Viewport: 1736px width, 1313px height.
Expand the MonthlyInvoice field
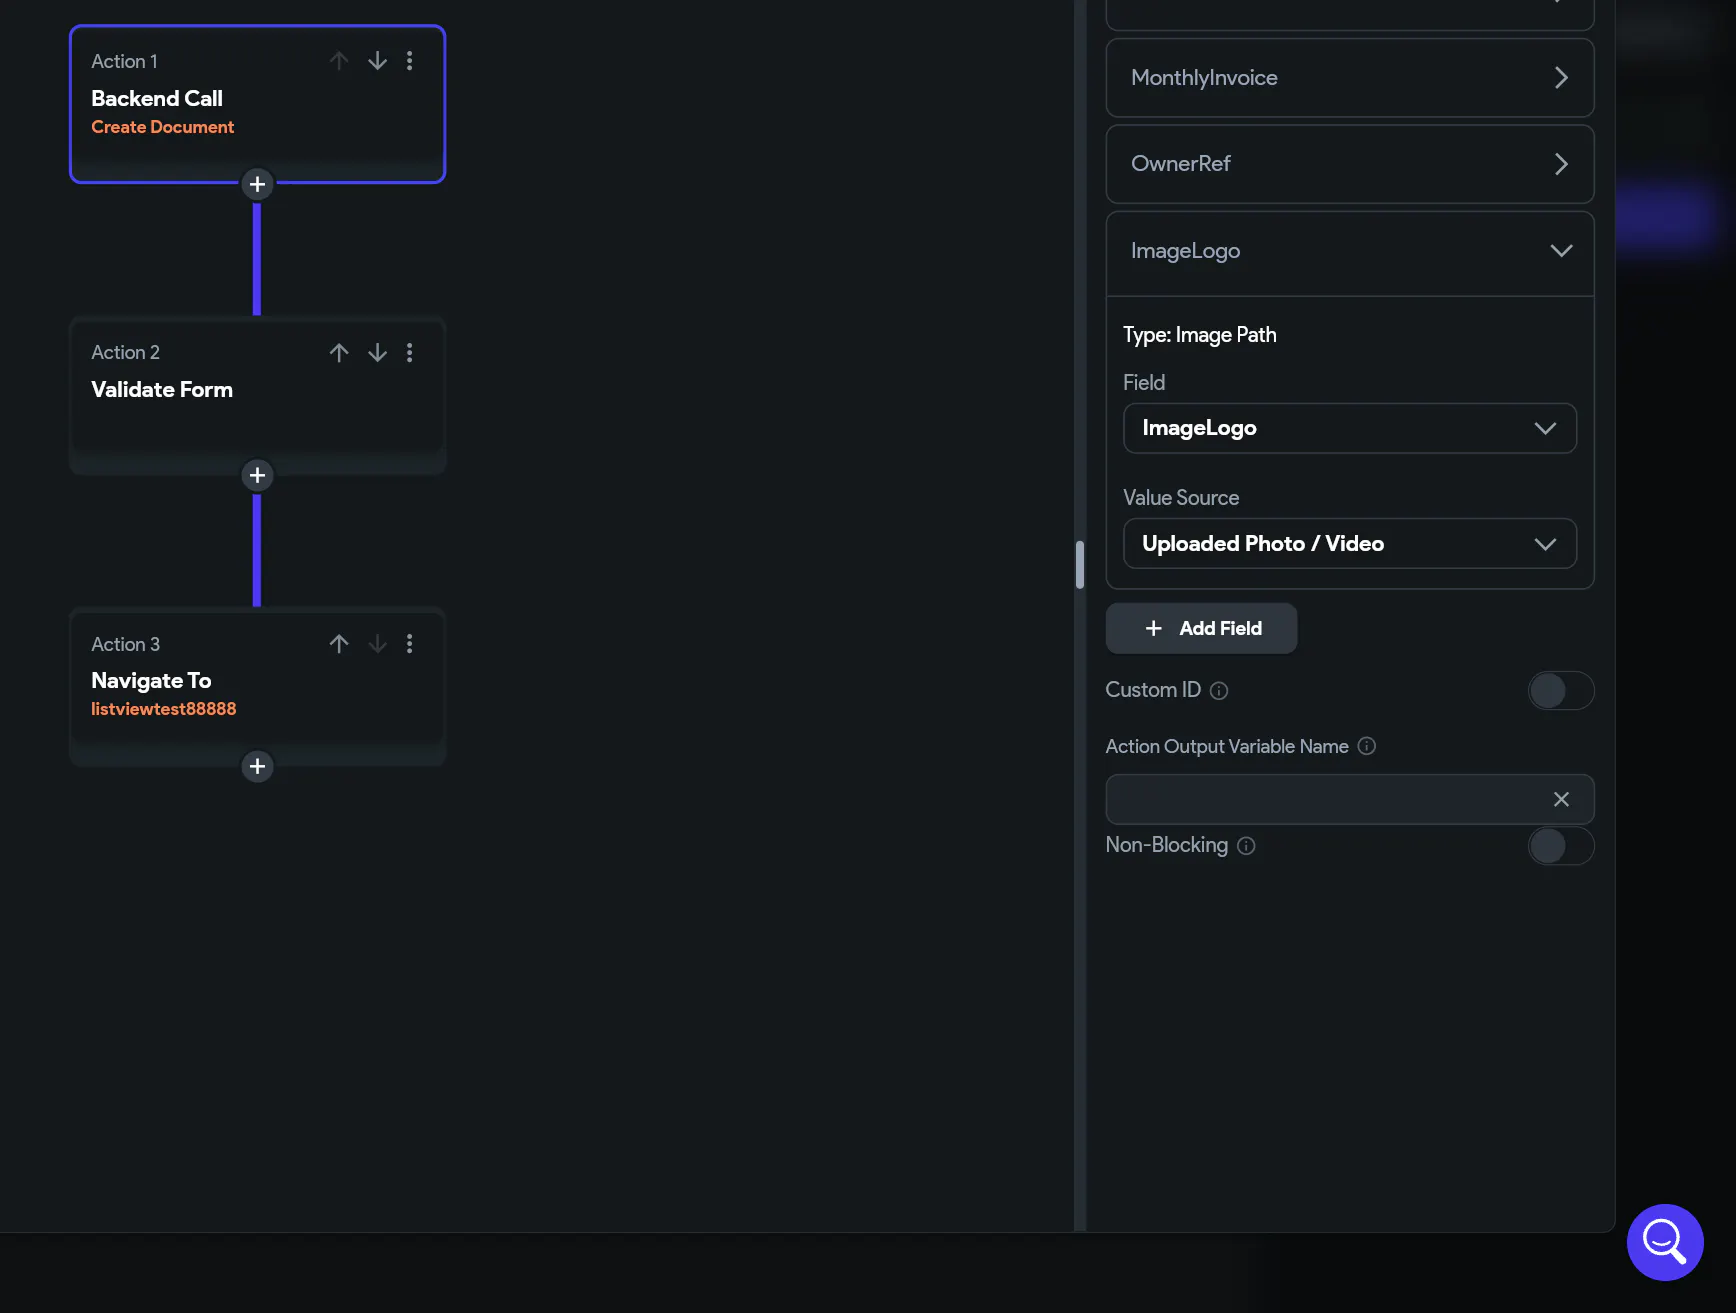1350,78
